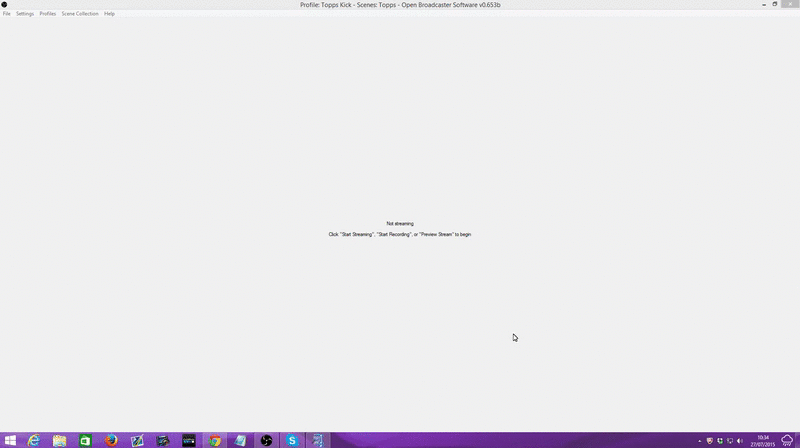This screenshot has height=448, width=800.
Task: Open the taskbar clock showing 10:34
Action: 763,441
